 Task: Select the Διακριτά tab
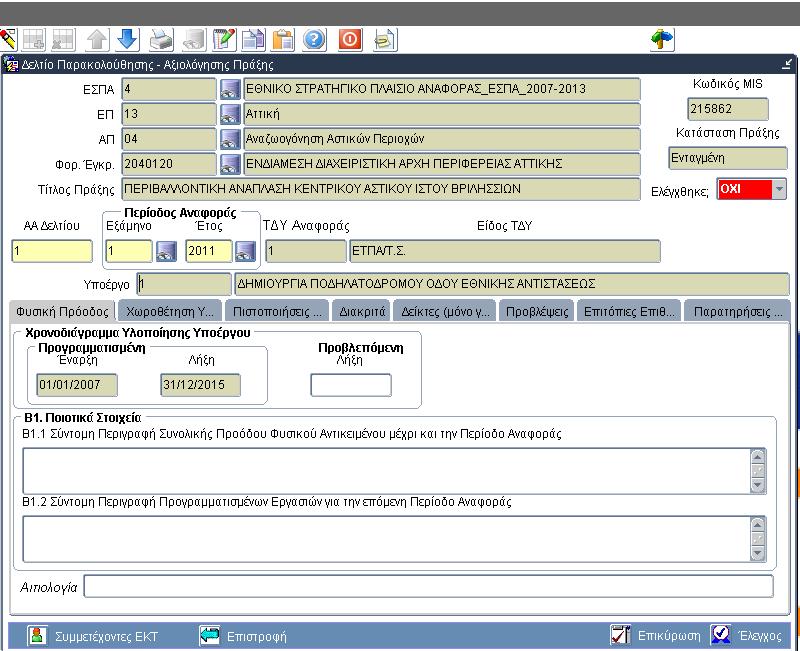[x=362, y=311]
